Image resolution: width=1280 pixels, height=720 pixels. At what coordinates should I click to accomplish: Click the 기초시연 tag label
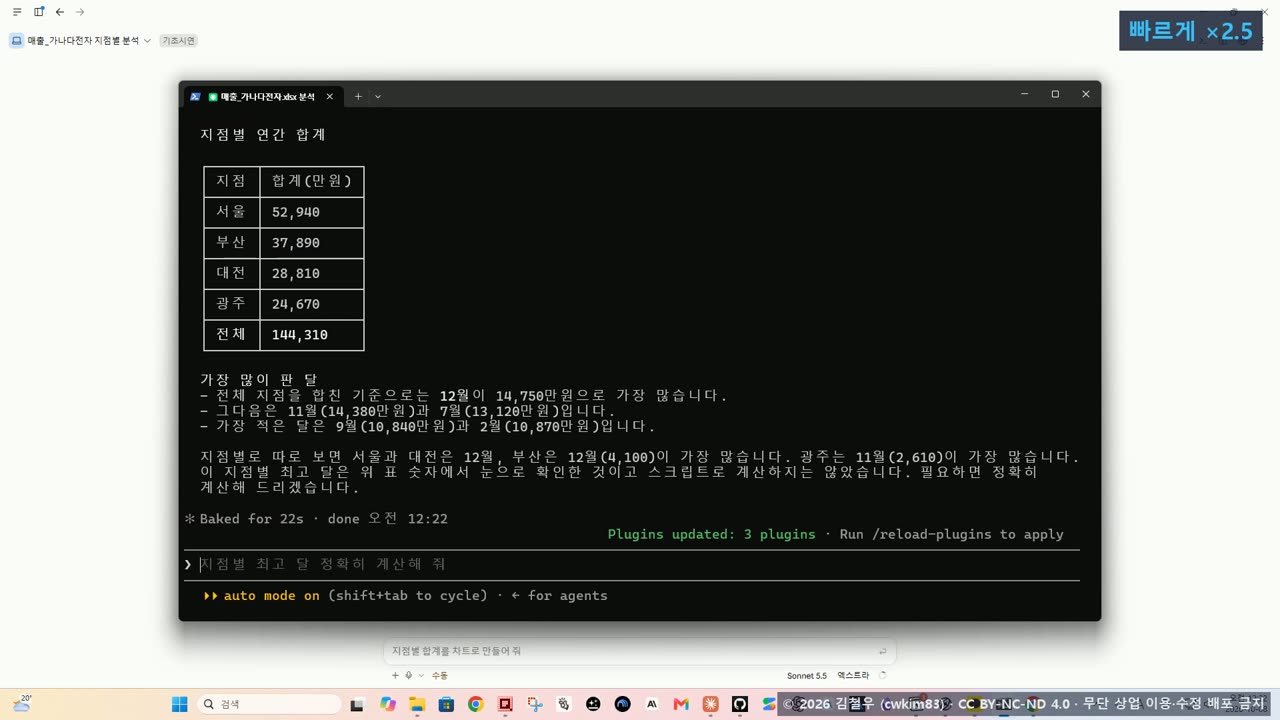pyautogui.click(x=179, y=41)
